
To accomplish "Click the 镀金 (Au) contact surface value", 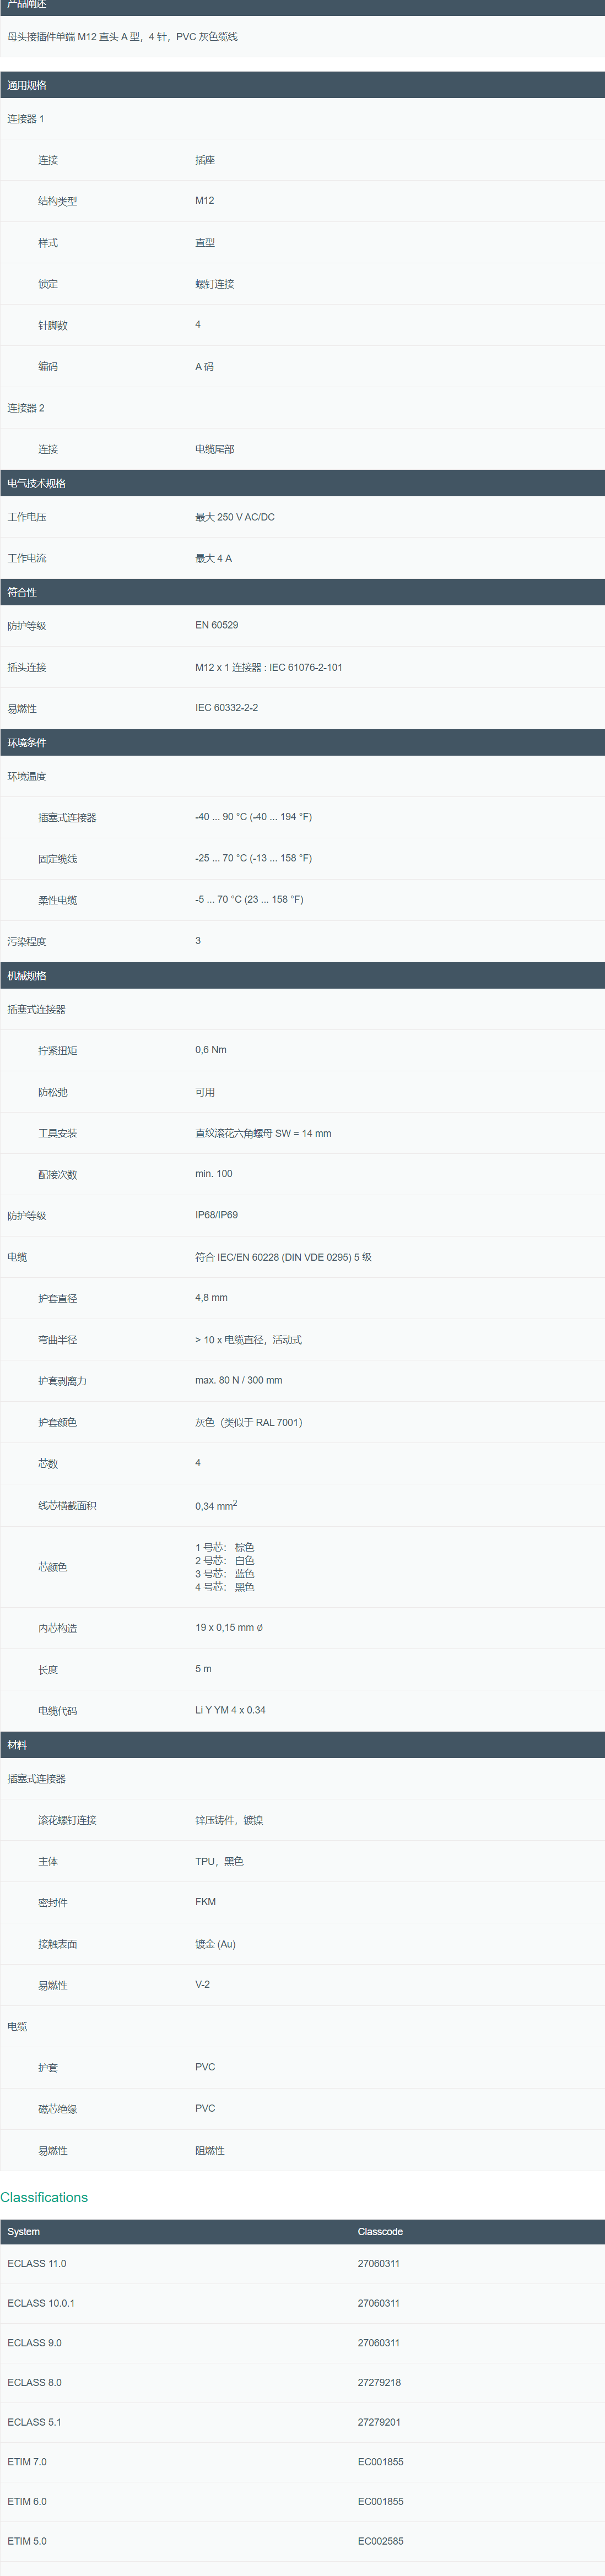I will point(215,1944).
